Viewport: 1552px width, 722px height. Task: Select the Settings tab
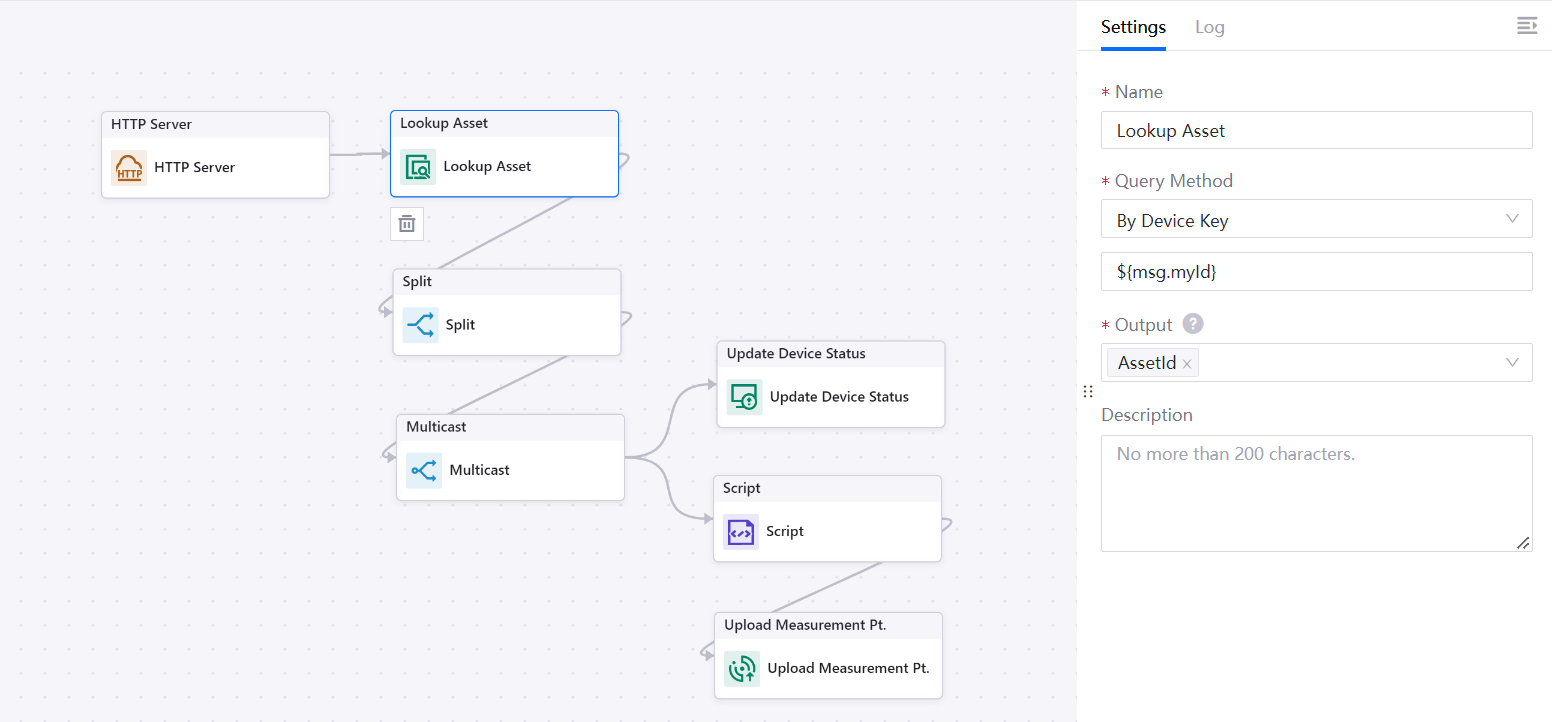[x=1133, y=27]
